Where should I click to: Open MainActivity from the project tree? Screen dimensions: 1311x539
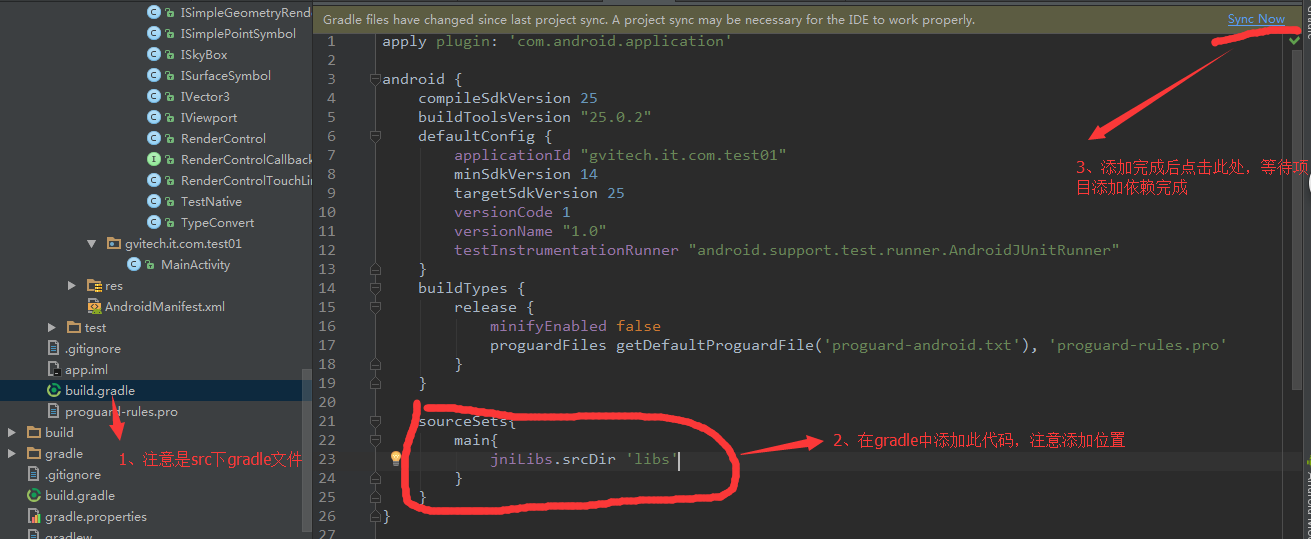click(x=195, y=264)
